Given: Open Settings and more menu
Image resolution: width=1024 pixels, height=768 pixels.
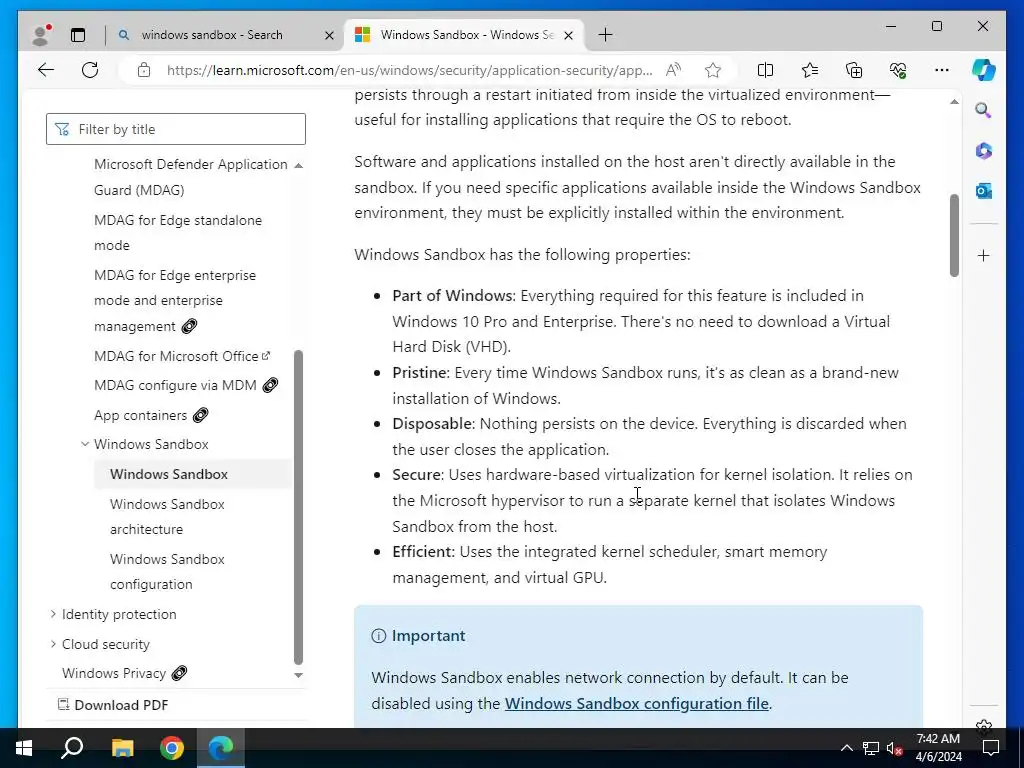Looking at the screenshot, I should tap(942, 70).
